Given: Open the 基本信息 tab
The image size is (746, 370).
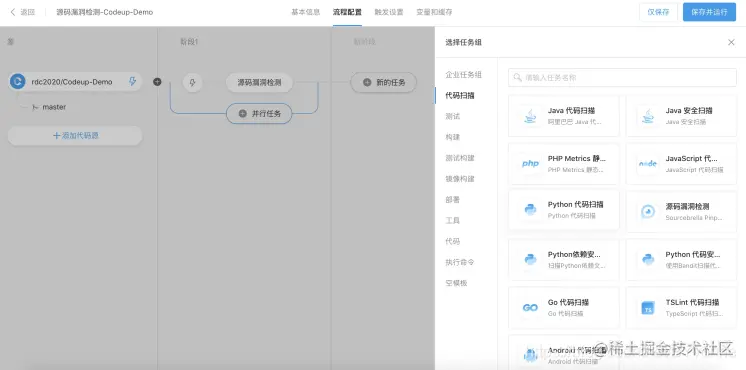Looking at the screenshot, I should (305, 12).
